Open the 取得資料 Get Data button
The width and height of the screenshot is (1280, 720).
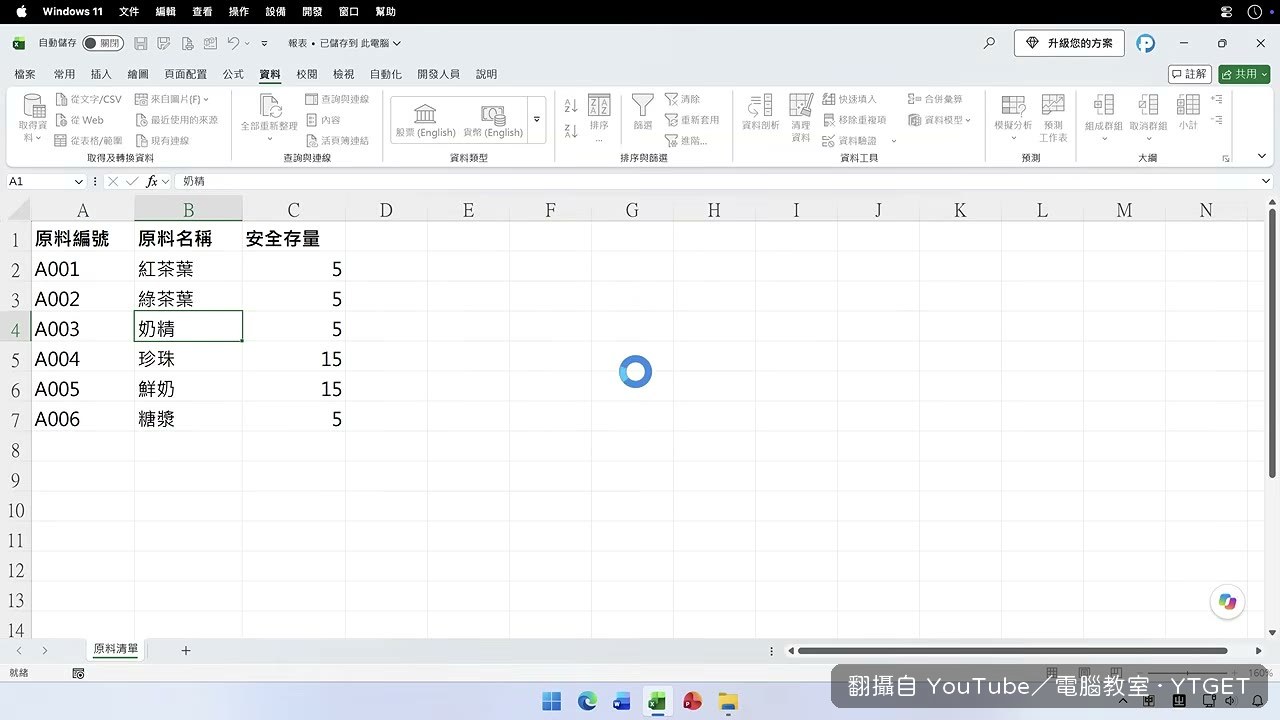click(x=33, y=119)
